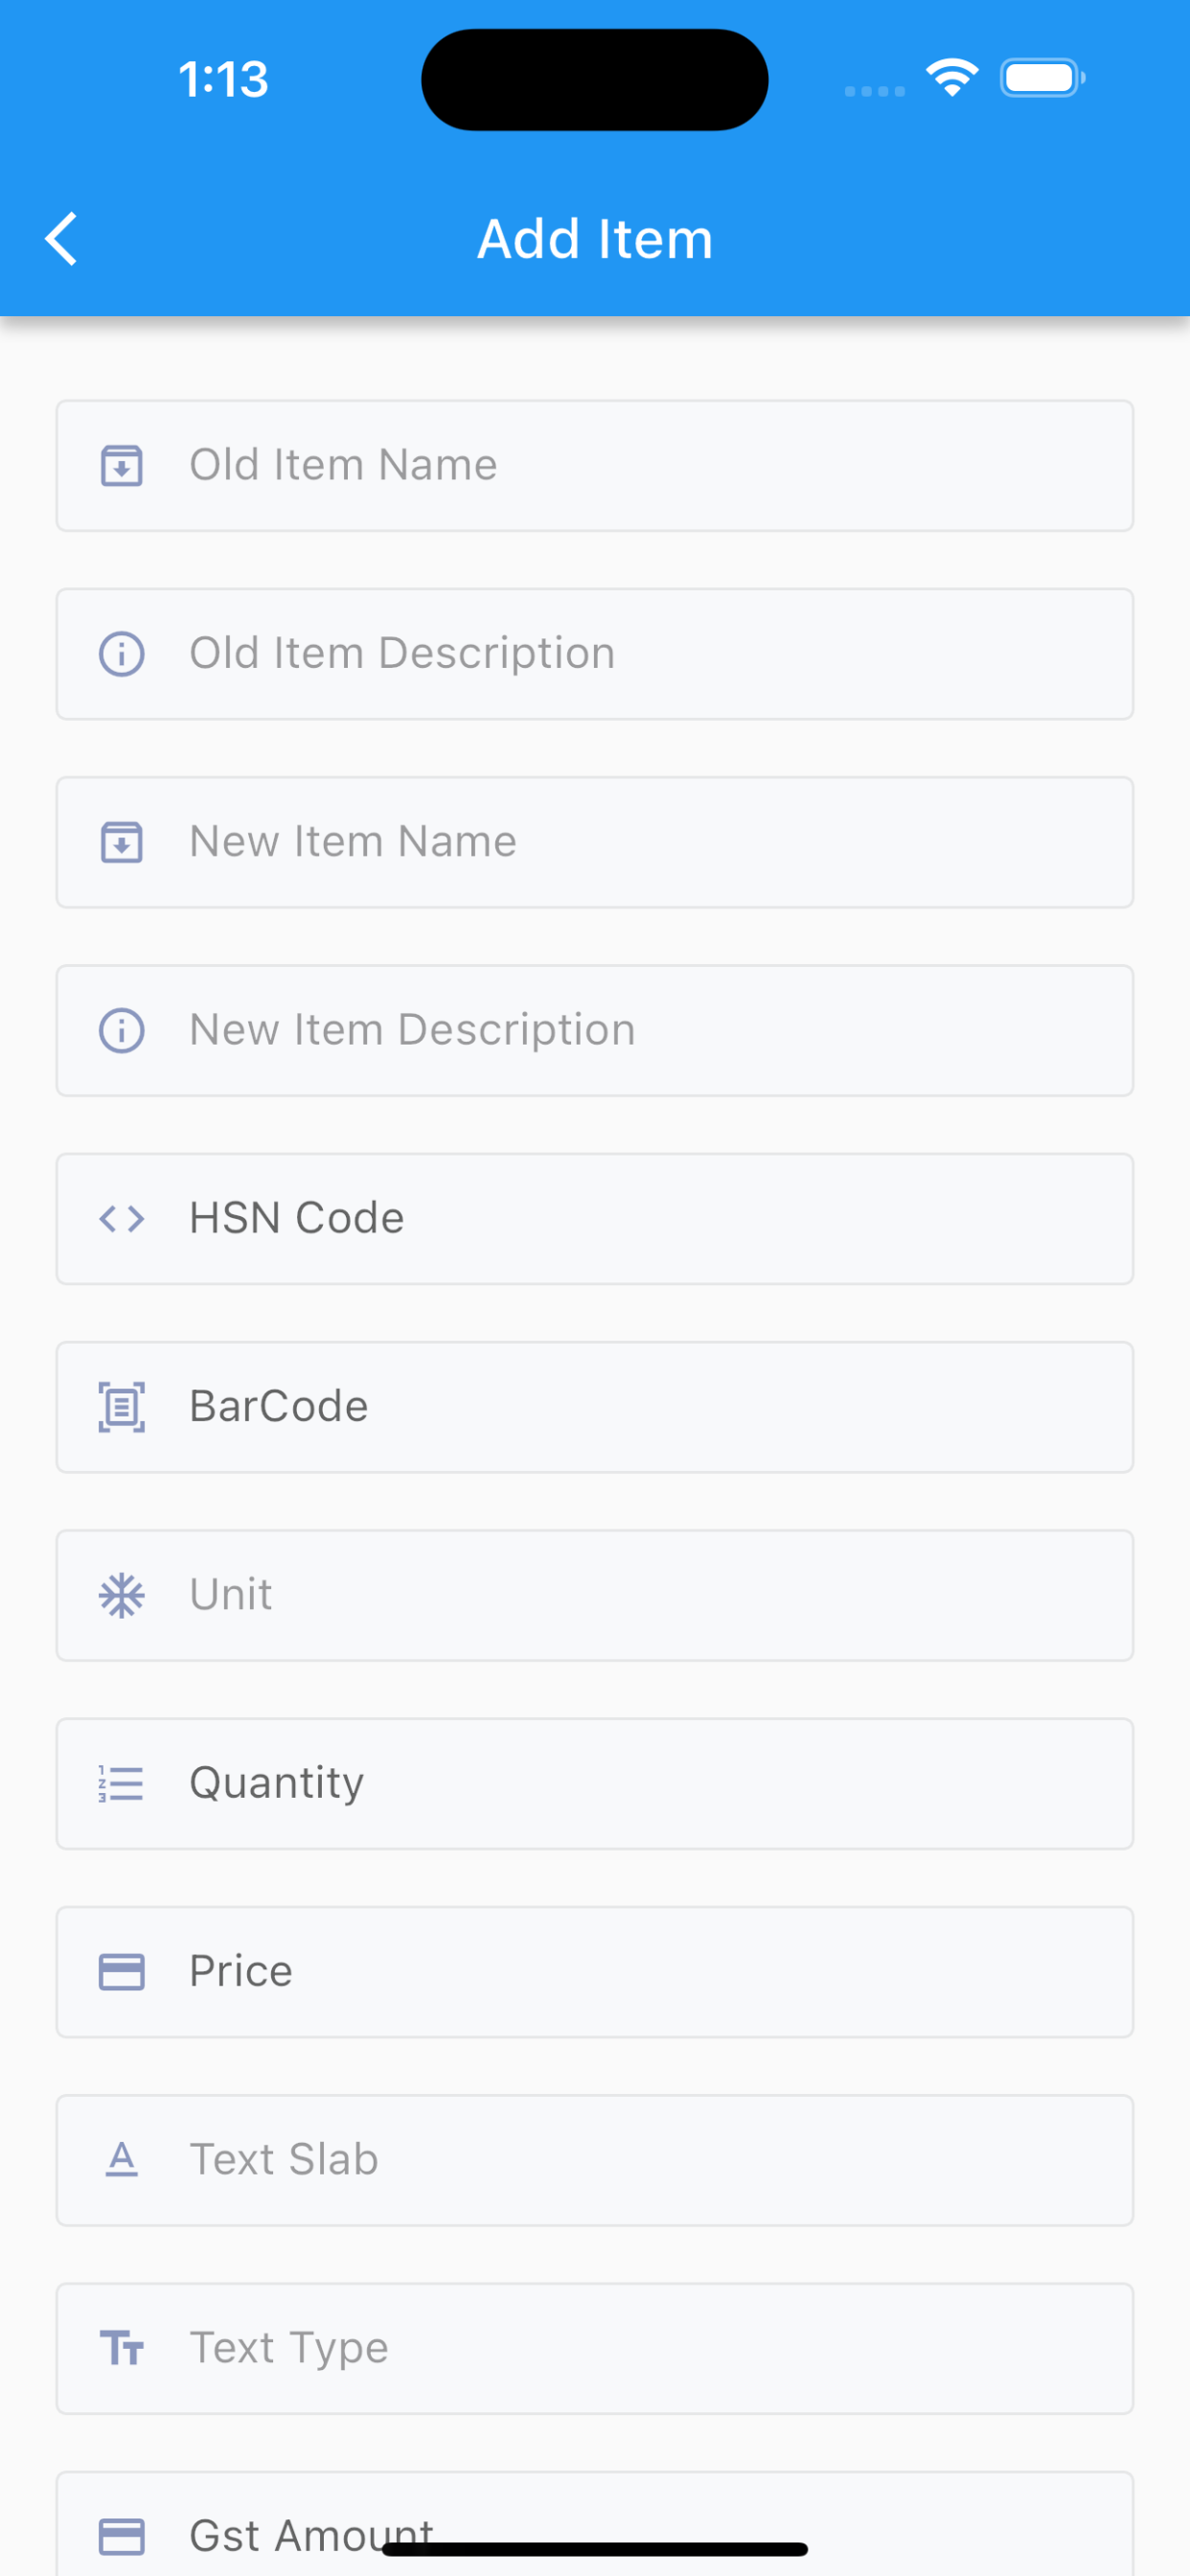Focus the New Item Name field
The width and height of the screenshot is (1190, 2576).
[595, 842]
